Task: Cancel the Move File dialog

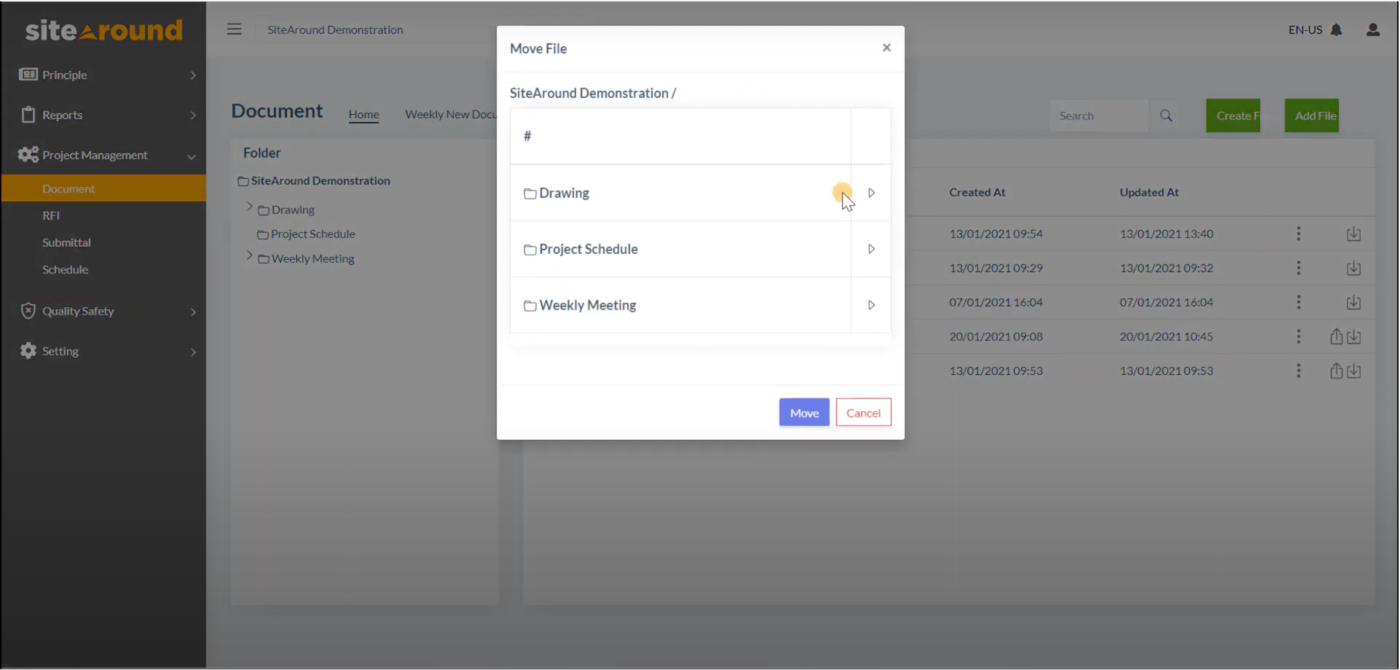Action: [863, 412]
